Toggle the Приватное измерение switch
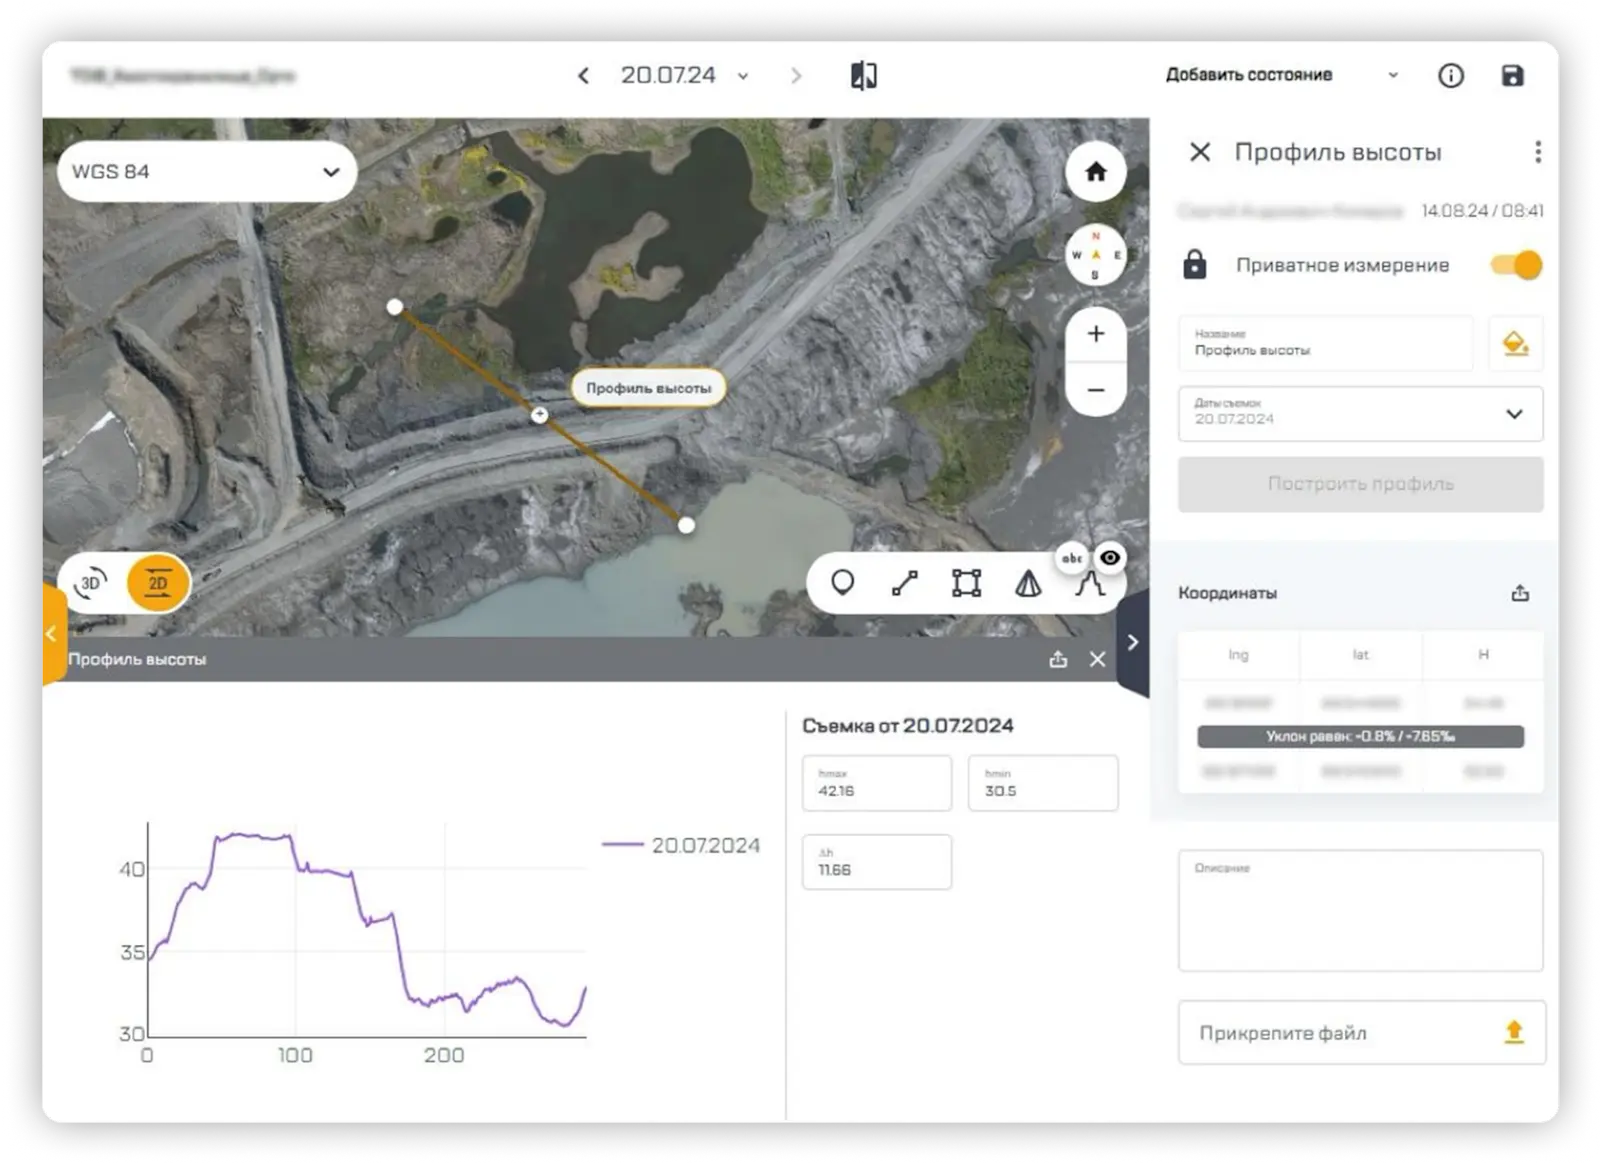1600x1163 pixels. pos(1516,265)
